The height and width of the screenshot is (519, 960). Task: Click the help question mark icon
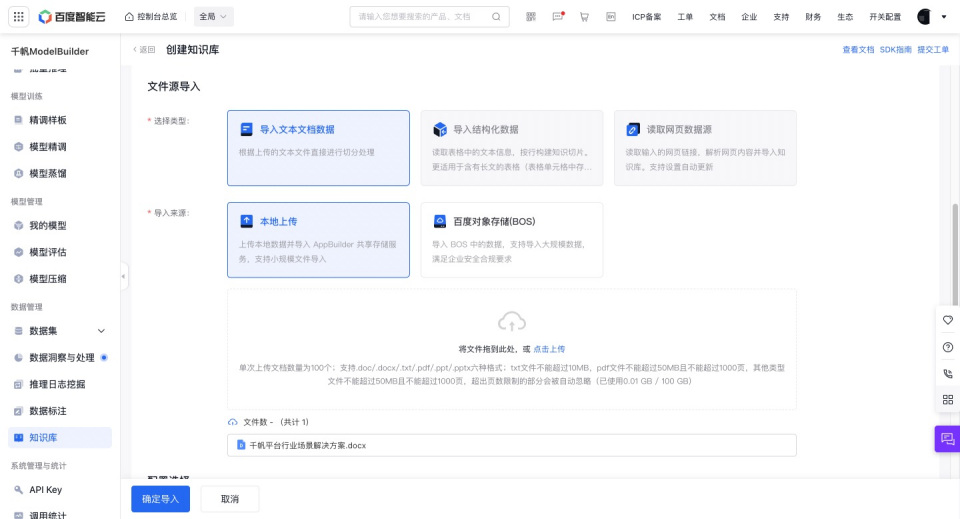[x=947, y=347]
